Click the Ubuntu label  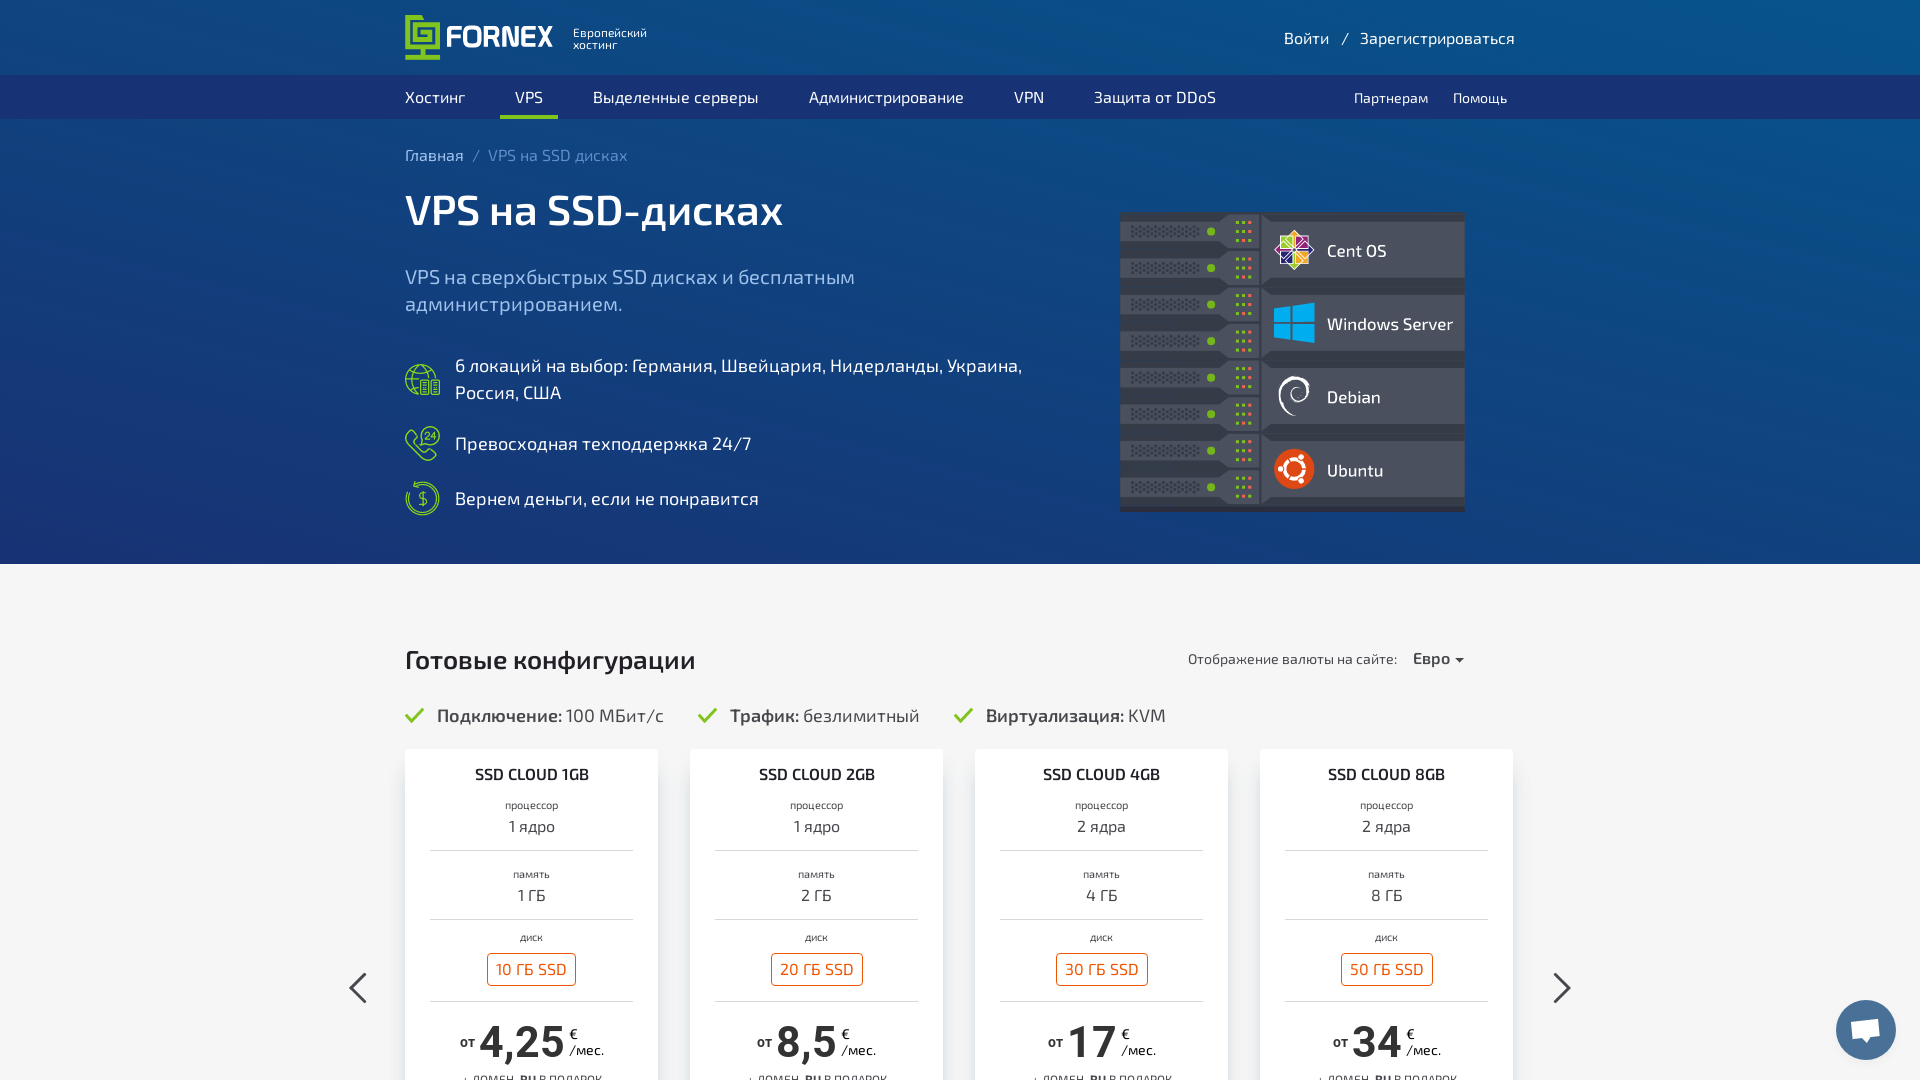coord(1355,470)
